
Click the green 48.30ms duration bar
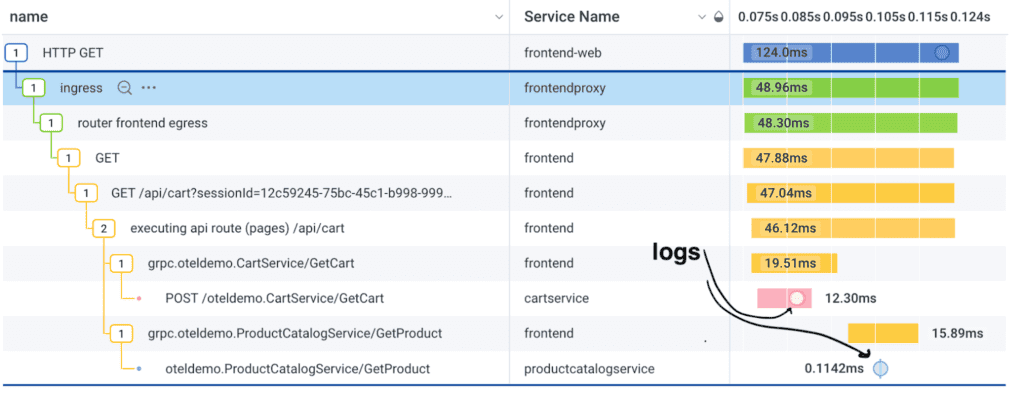pyautogui.click(x=850, y=123)
